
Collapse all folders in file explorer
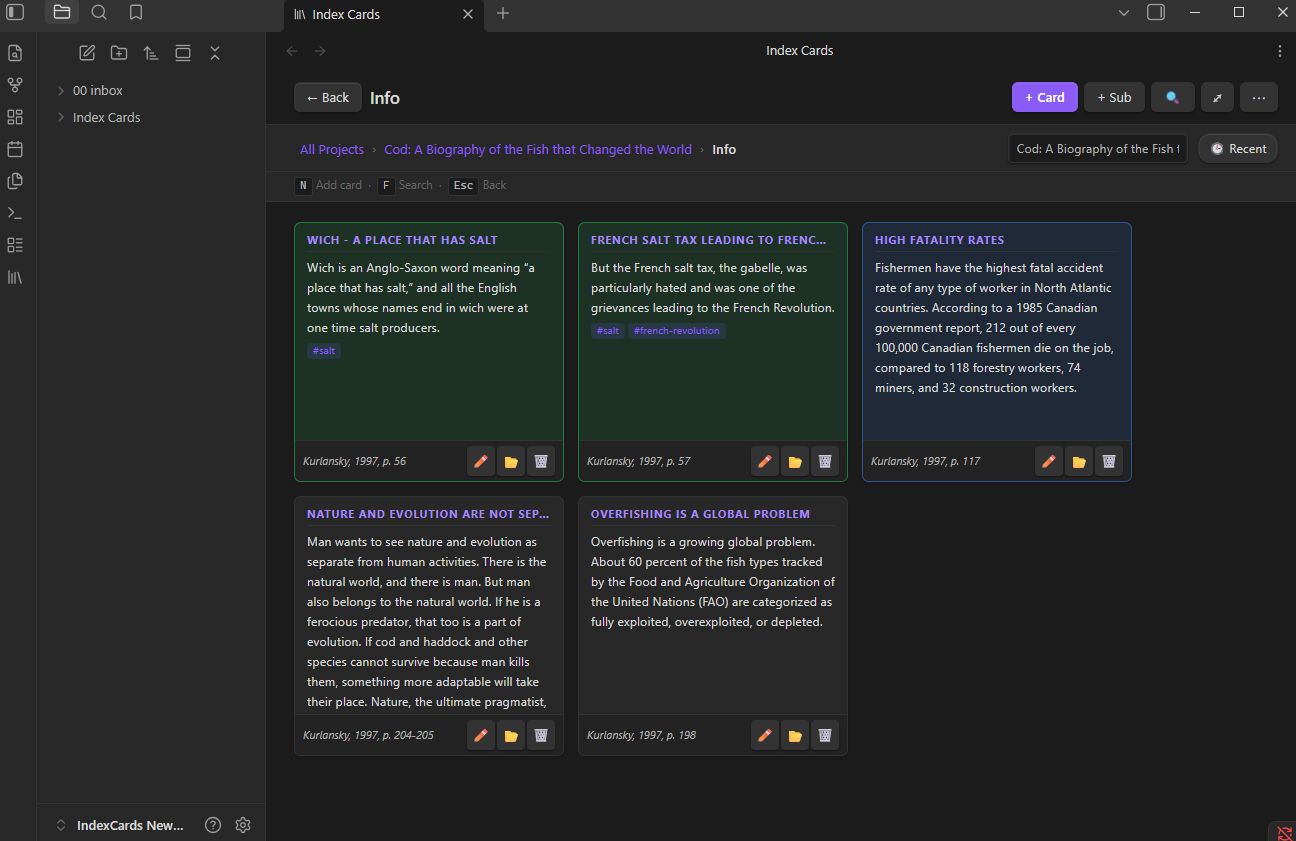pos(215,53)
